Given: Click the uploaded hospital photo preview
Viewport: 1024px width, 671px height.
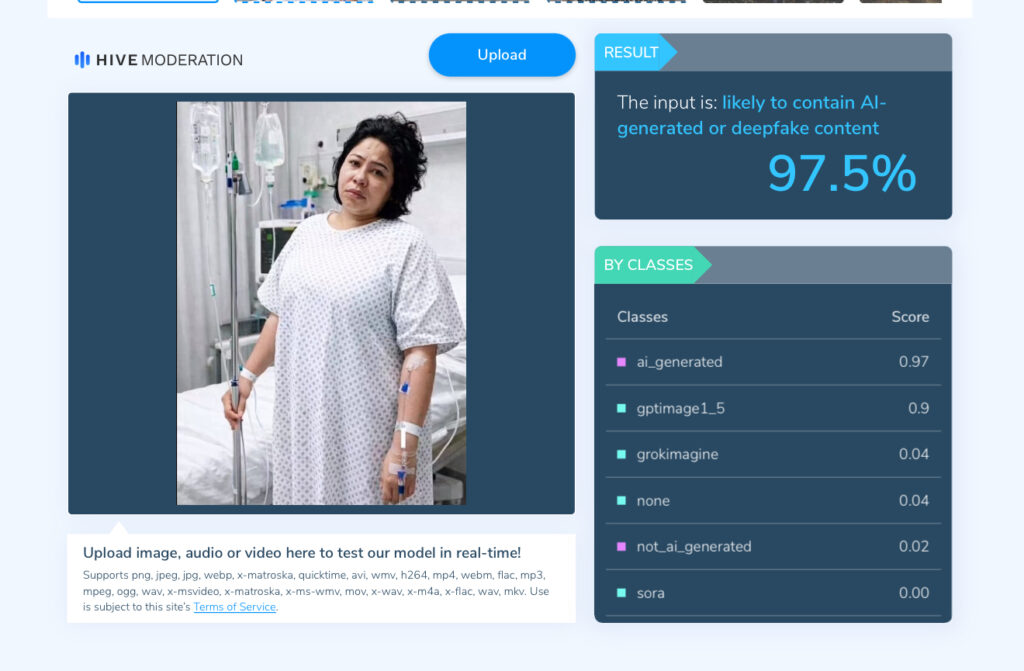Looking at the screenshot, I should click(321, 303).
